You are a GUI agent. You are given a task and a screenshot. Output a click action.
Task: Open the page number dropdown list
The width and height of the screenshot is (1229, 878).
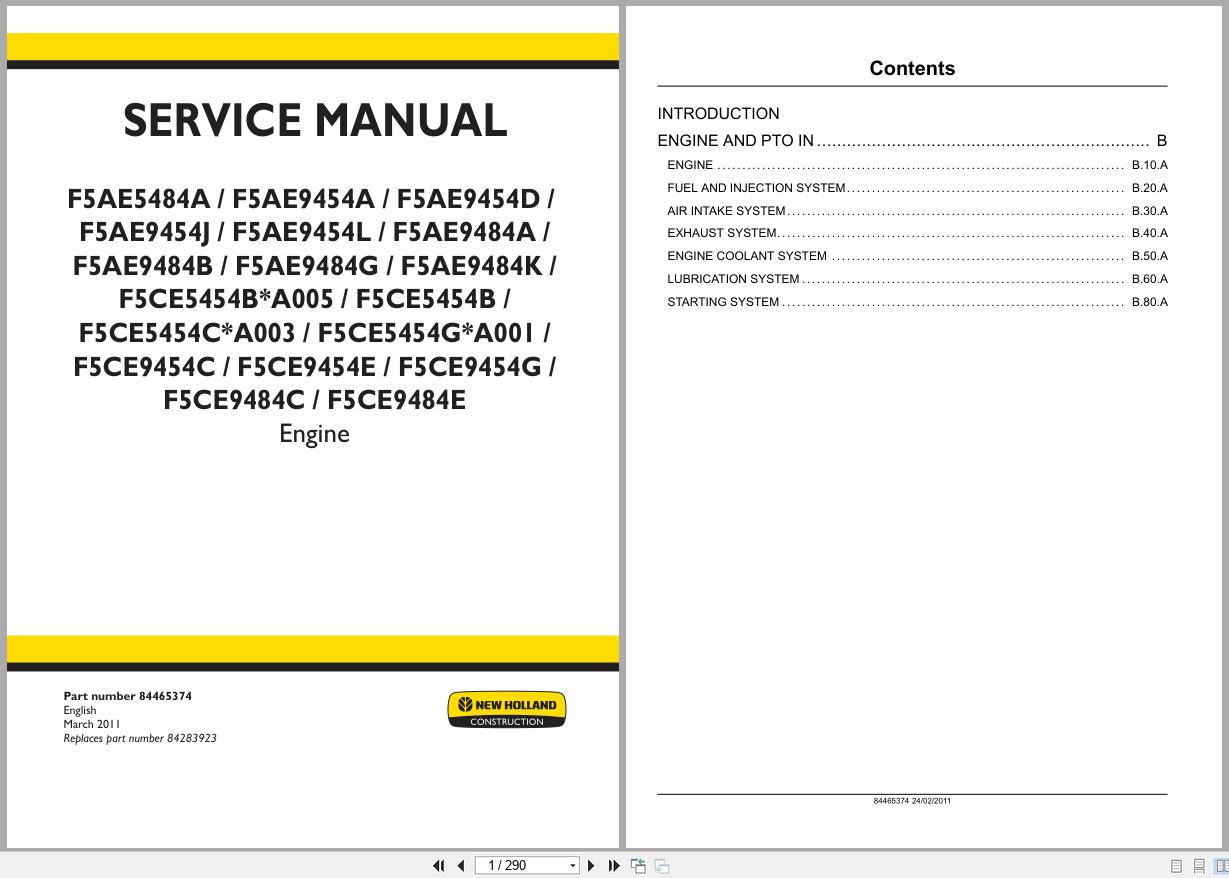click(573, 865)
